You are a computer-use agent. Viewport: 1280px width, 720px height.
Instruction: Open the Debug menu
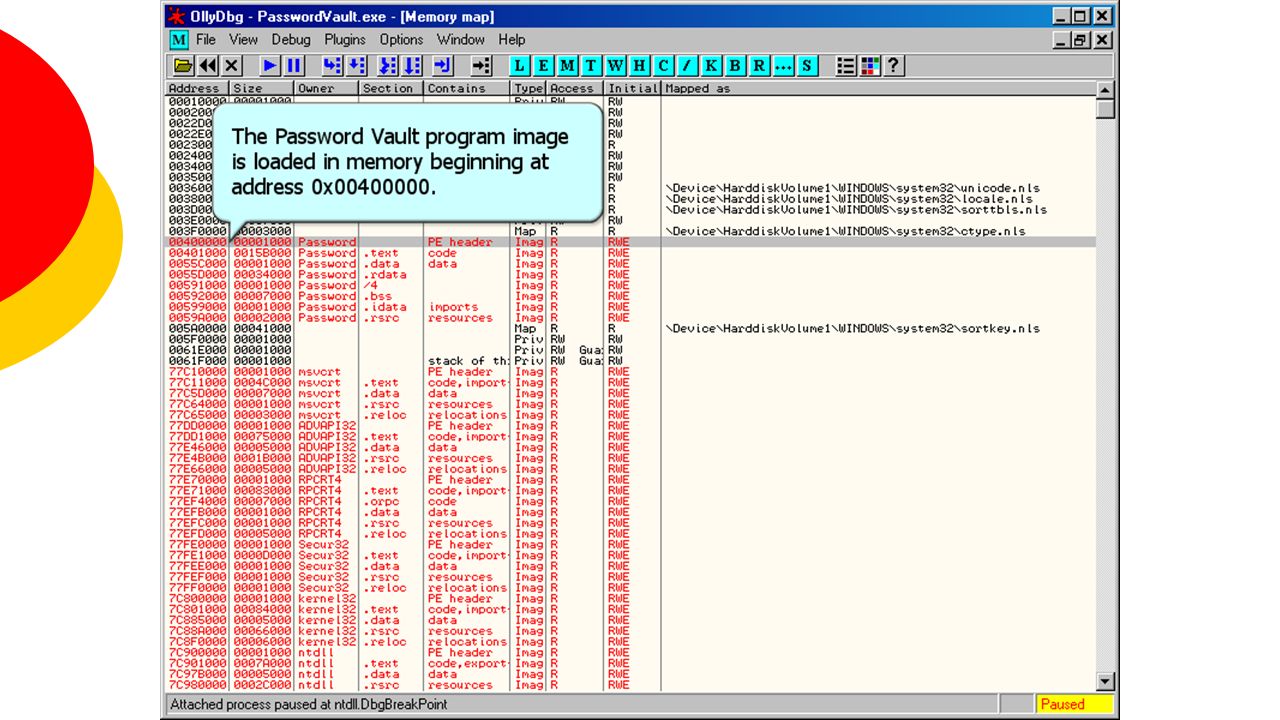tap(291, 40)
